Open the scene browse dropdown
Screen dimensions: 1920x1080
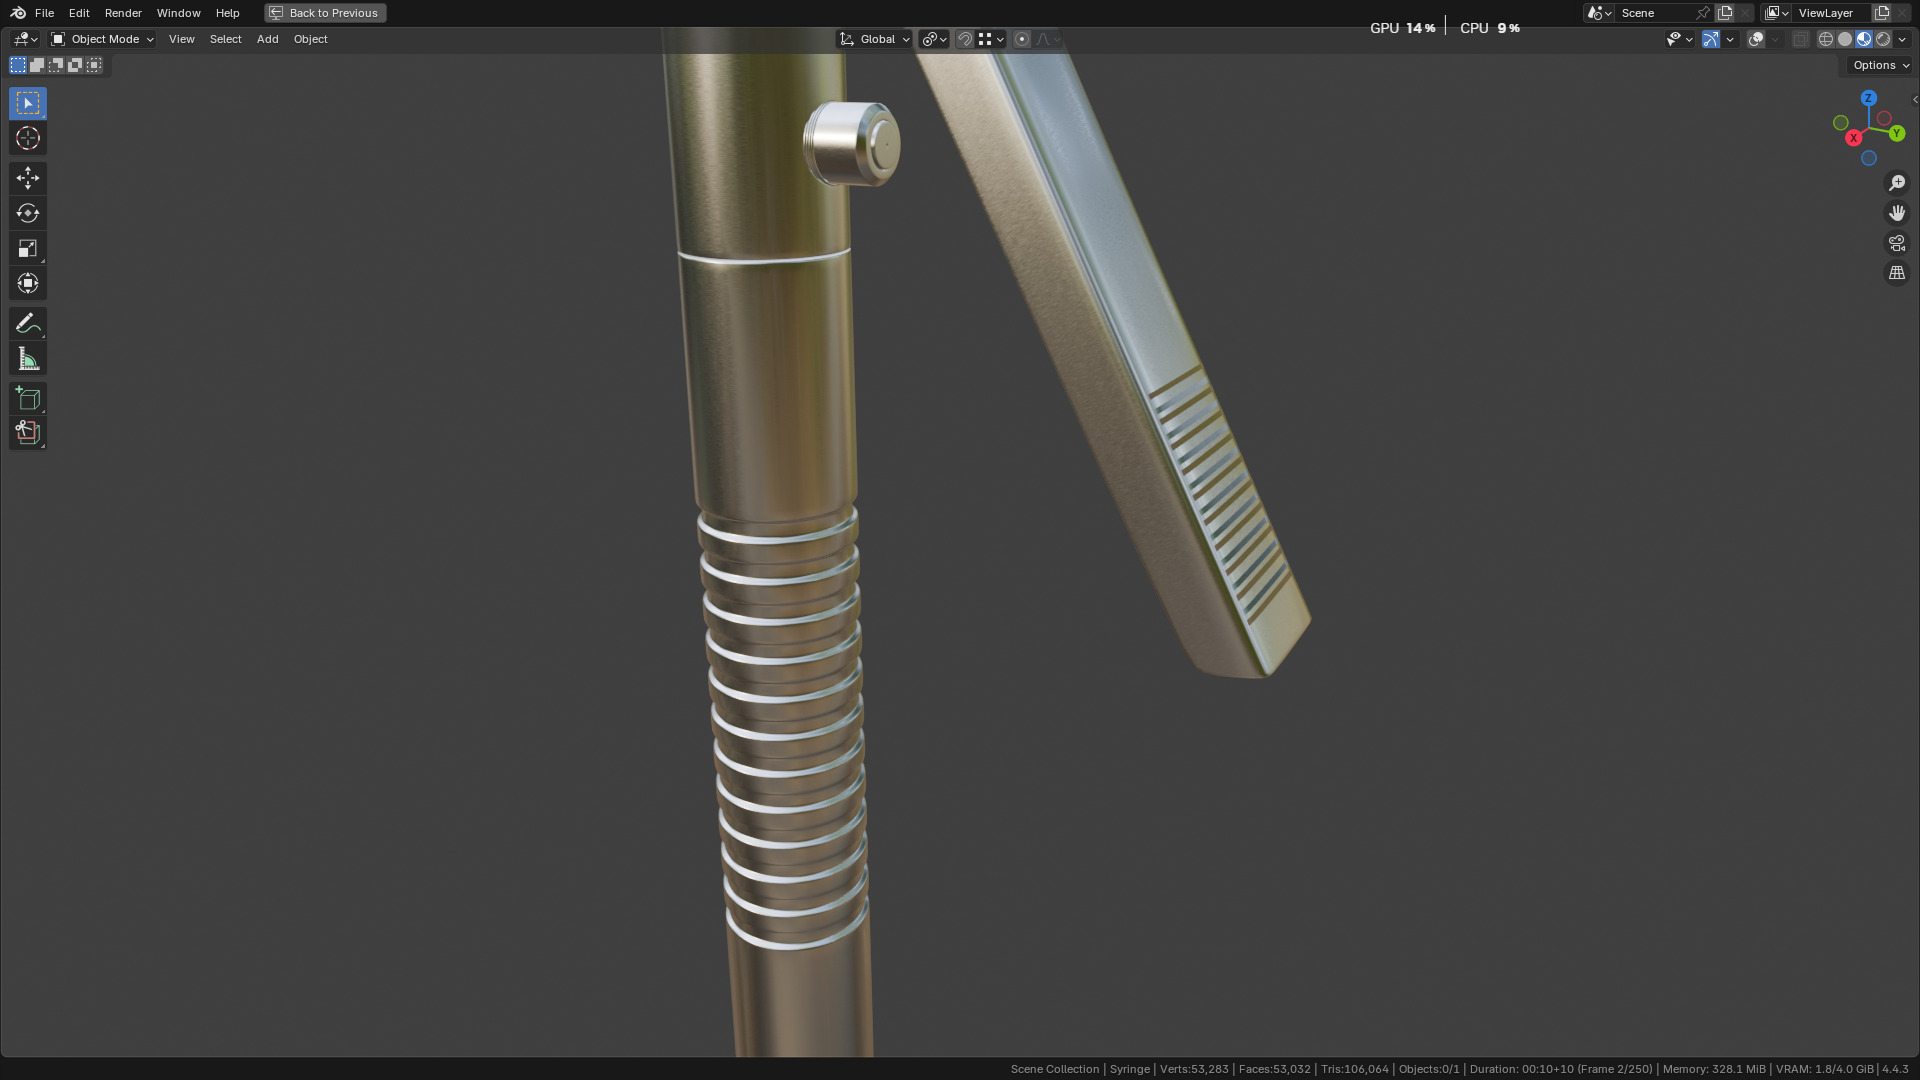tap(1599, 13)
